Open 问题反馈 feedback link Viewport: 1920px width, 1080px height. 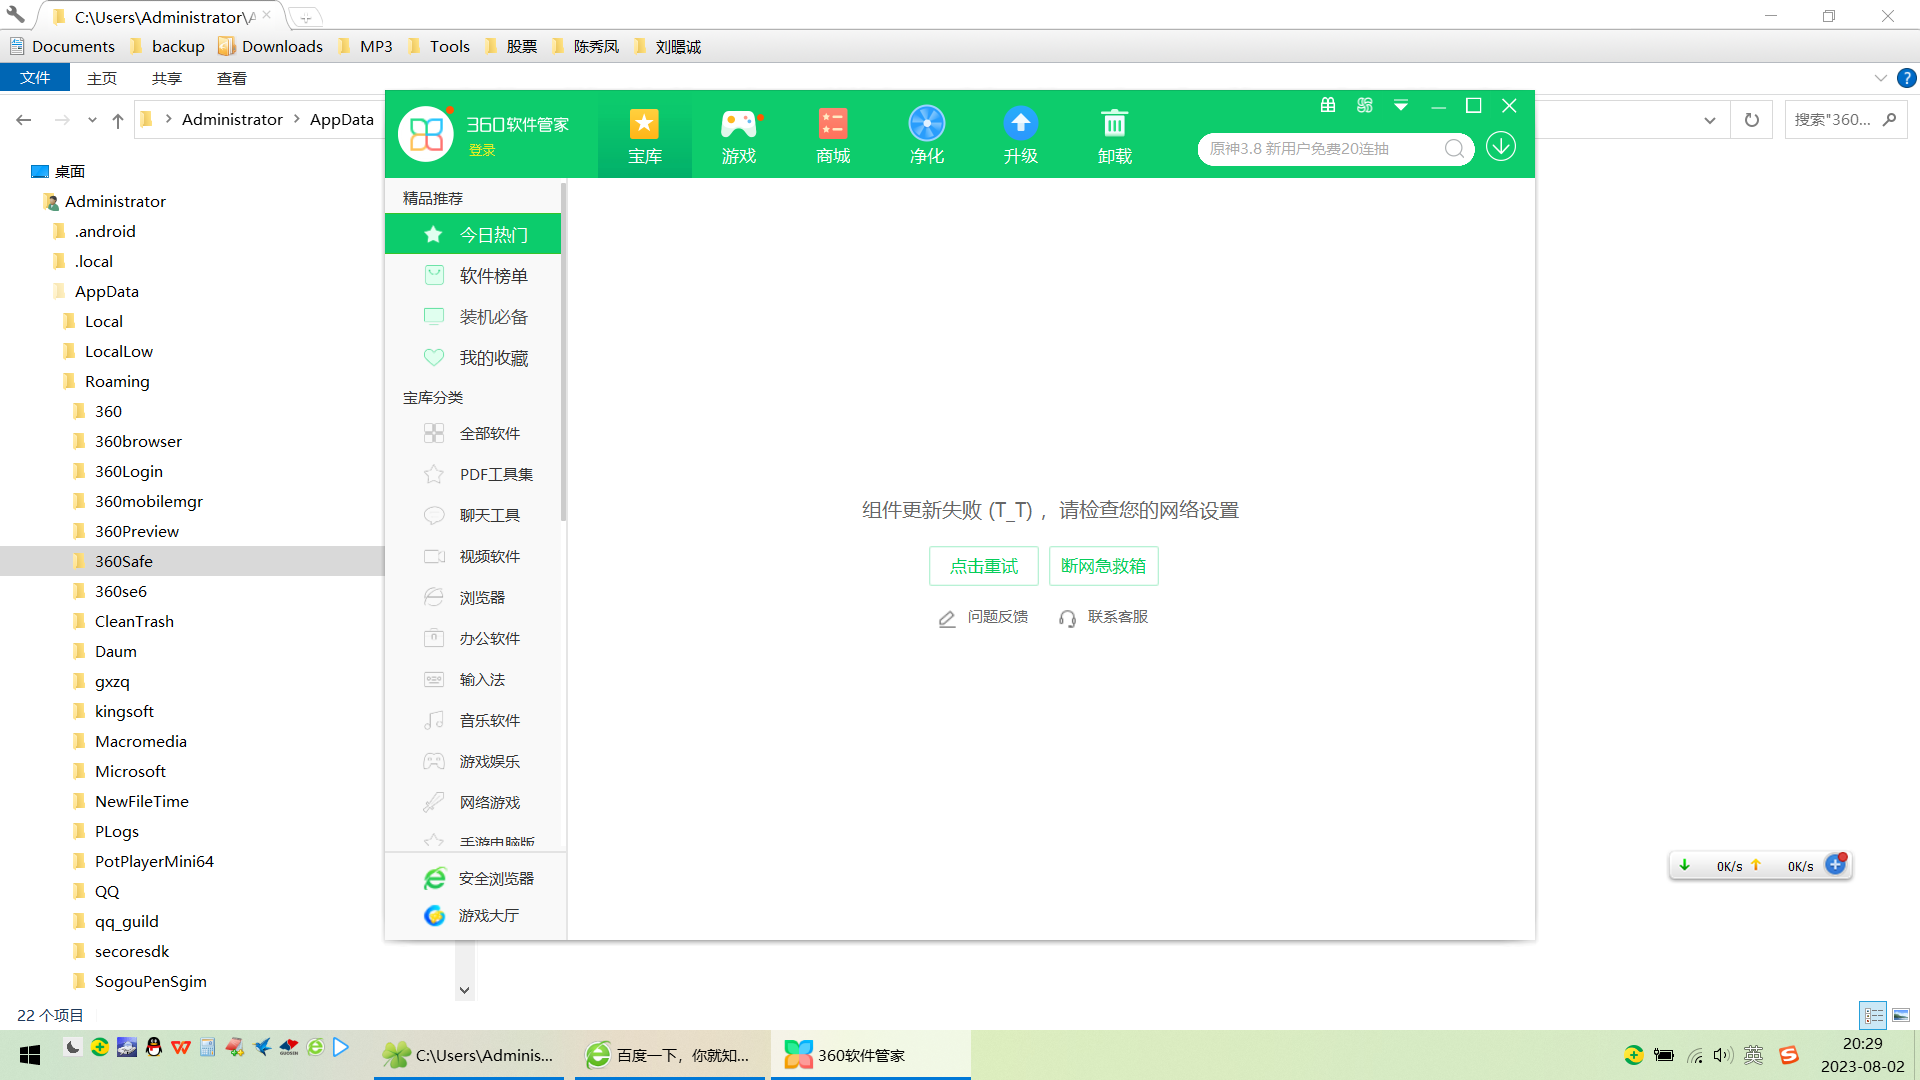[x=983, y=617]
